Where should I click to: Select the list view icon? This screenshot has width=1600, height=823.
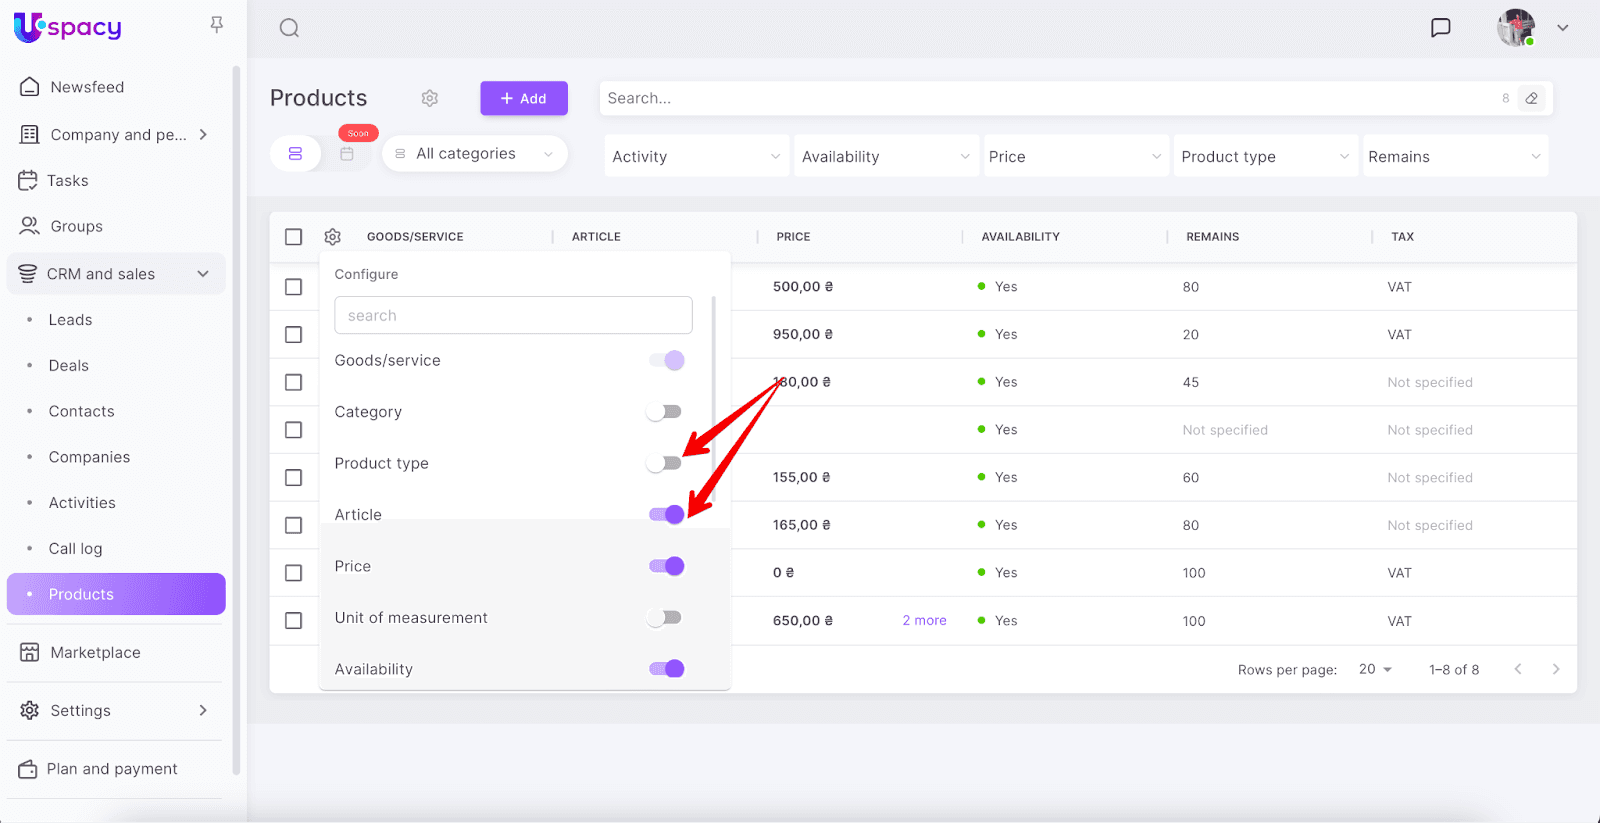[x=295, y=154]
